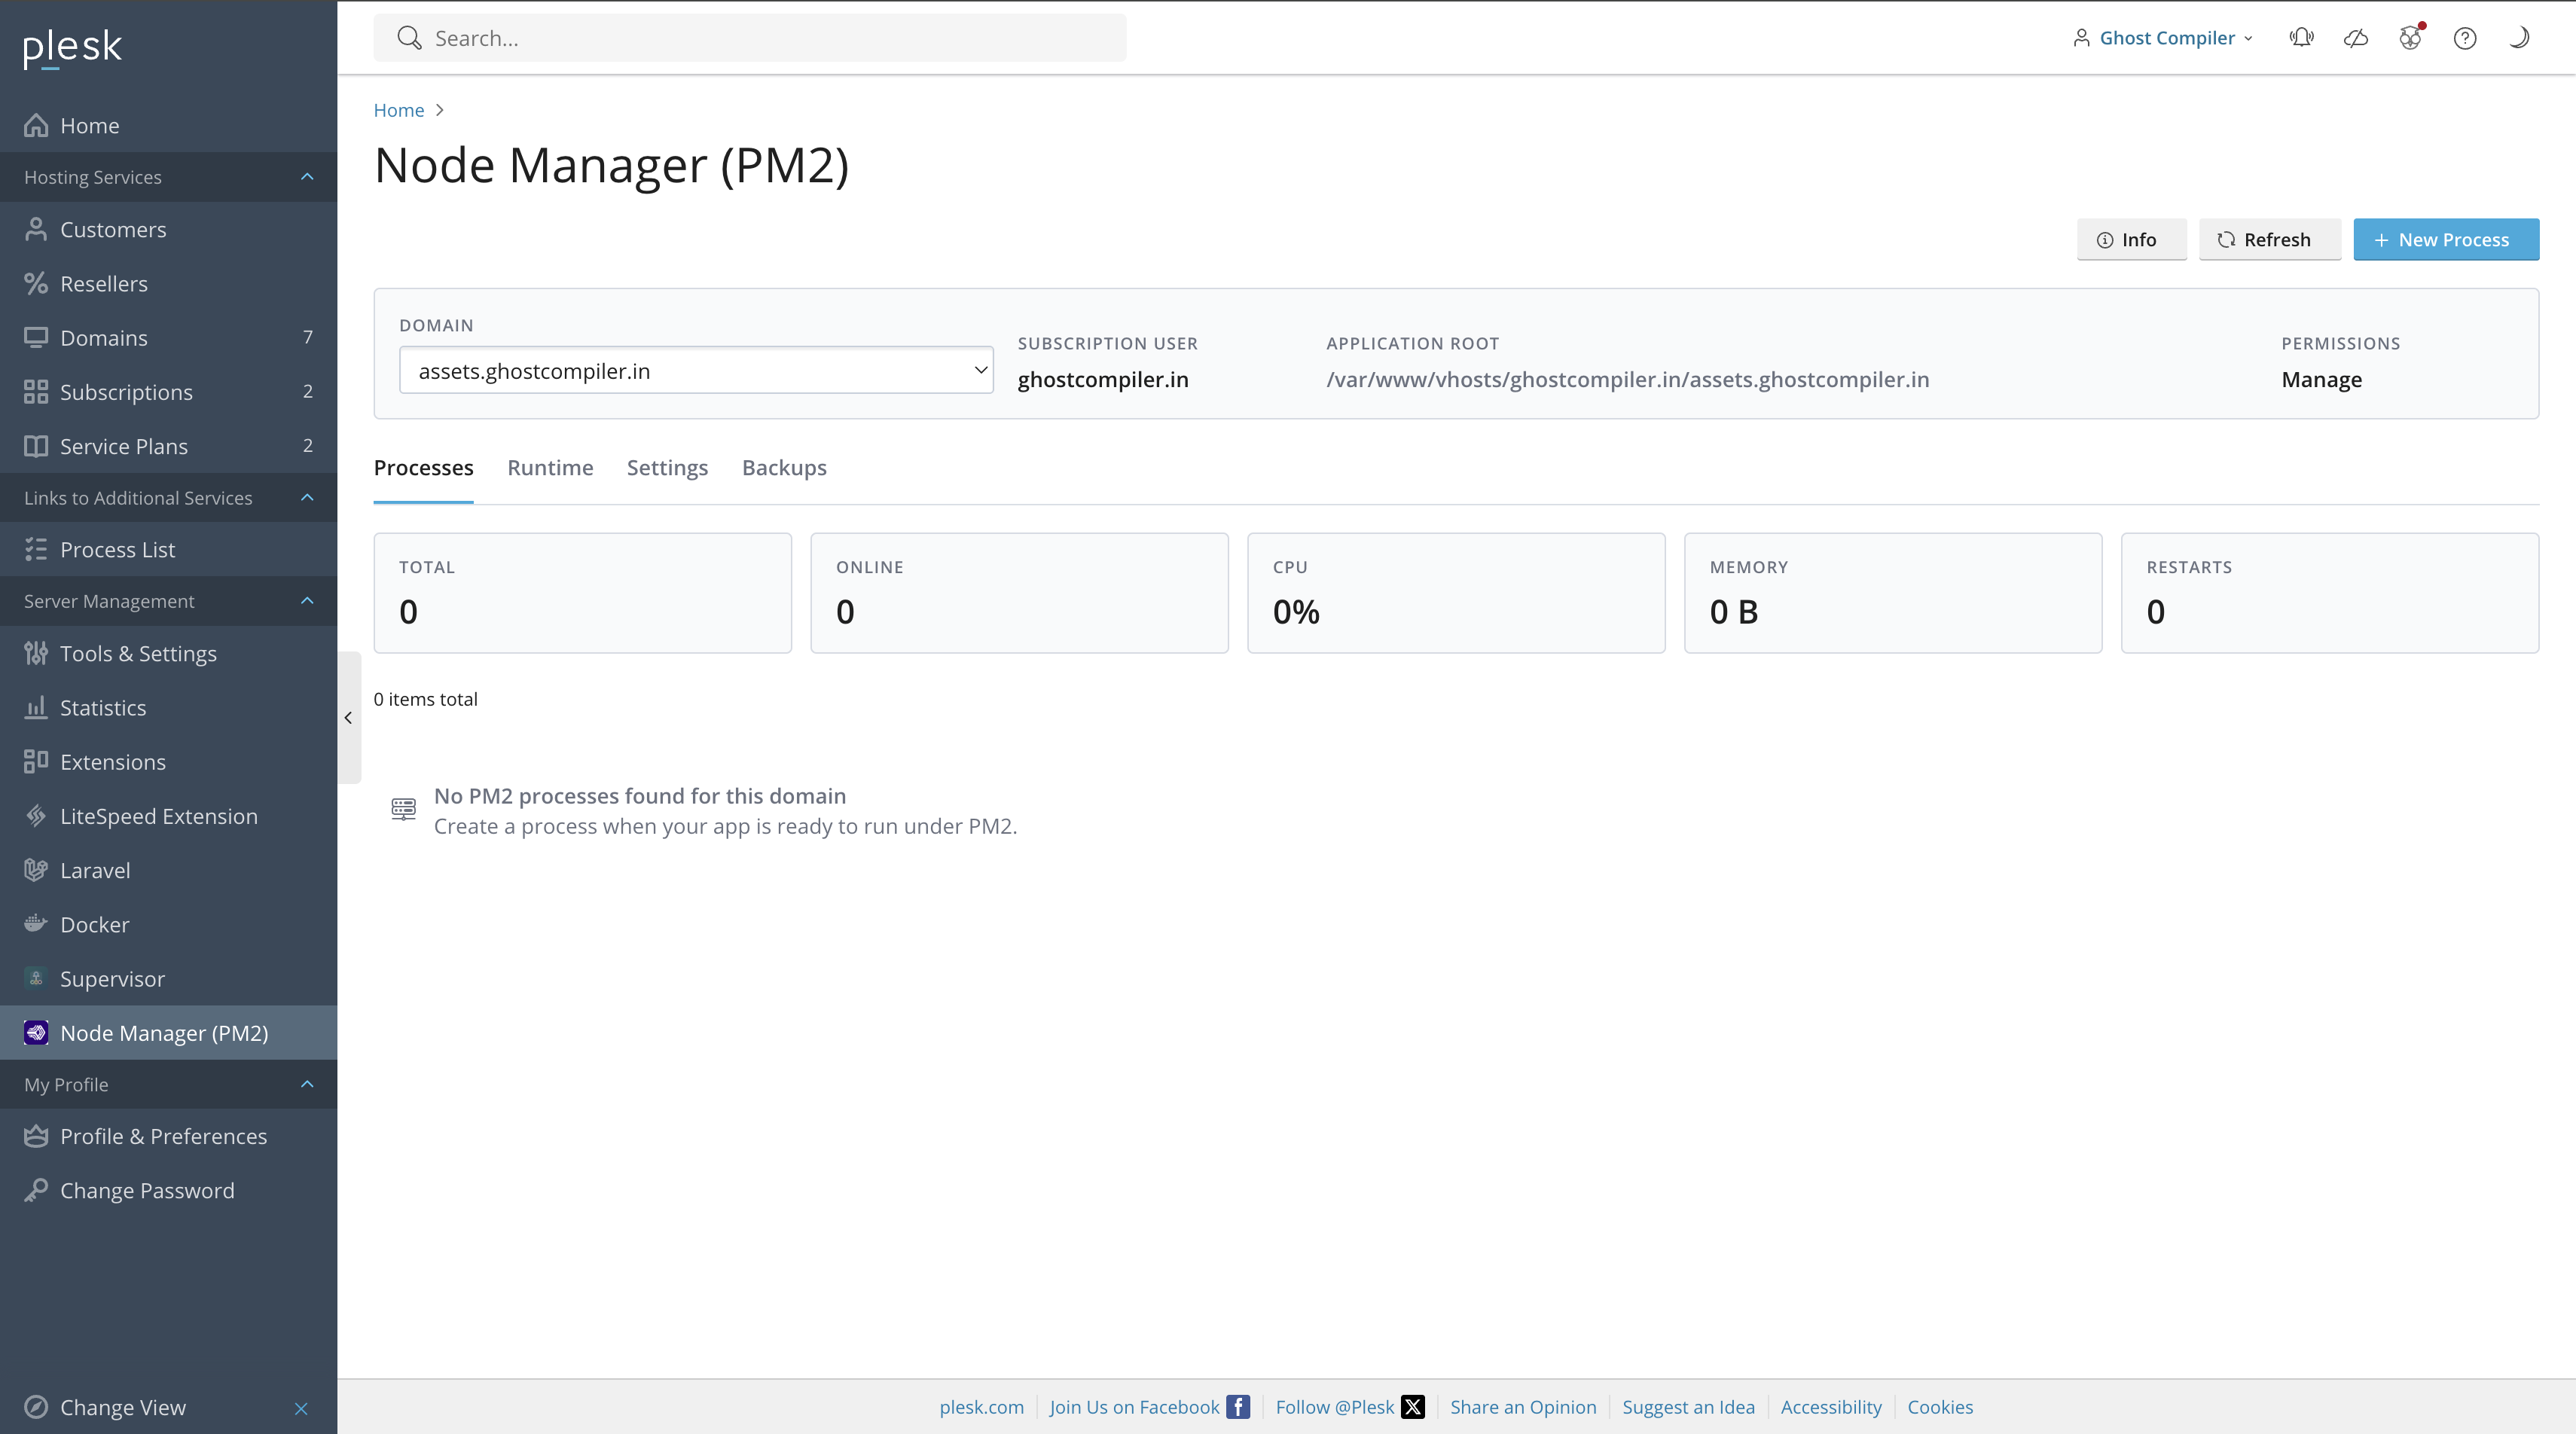The height and width of the screenshot is (1434, 2576).
Task: Click the Resellers percent icon
Action: 36,284
